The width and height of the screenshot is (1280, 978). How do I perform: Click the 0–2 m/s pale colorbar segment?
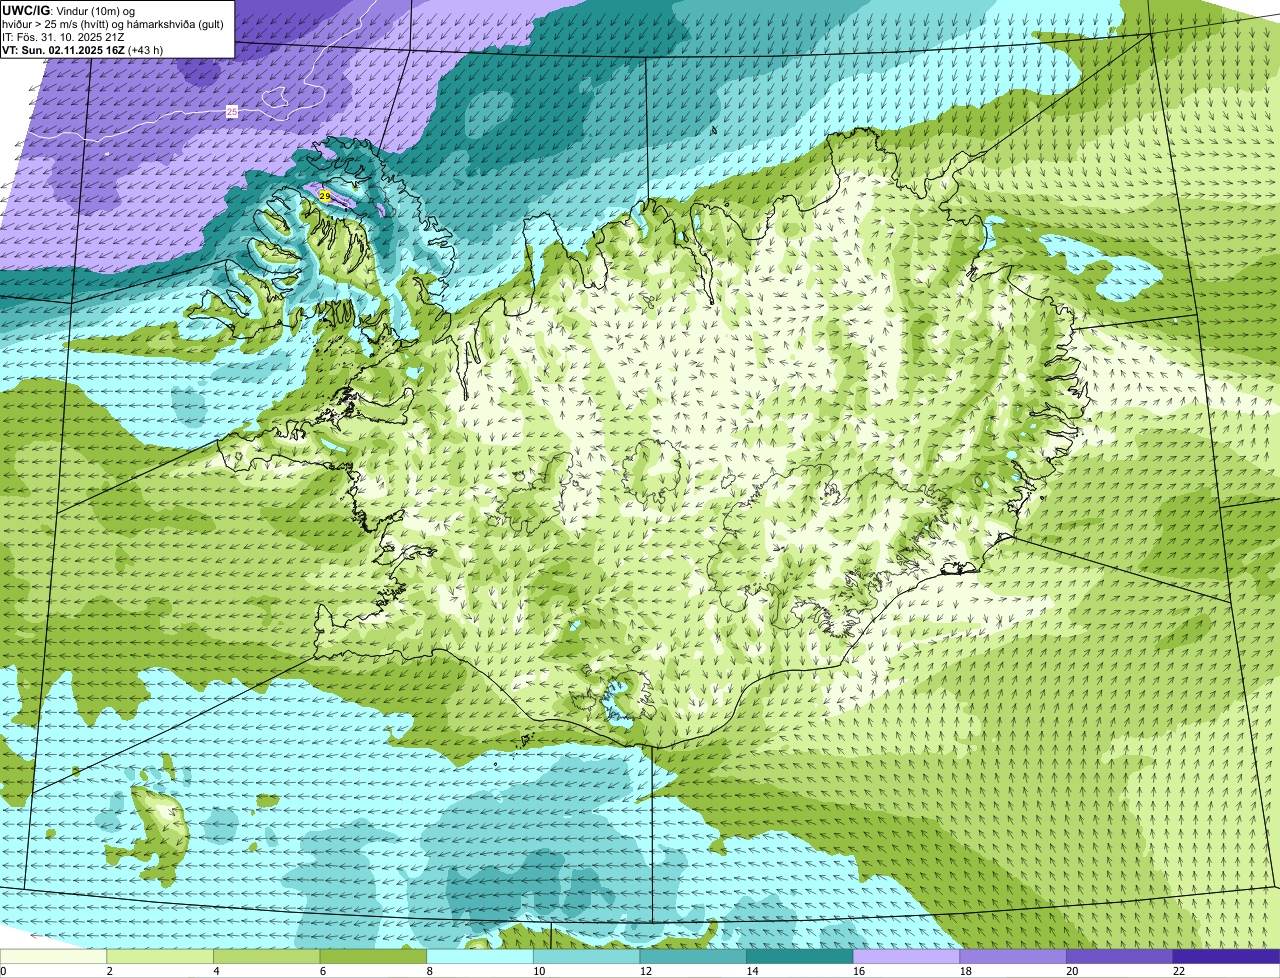(53, 956)
